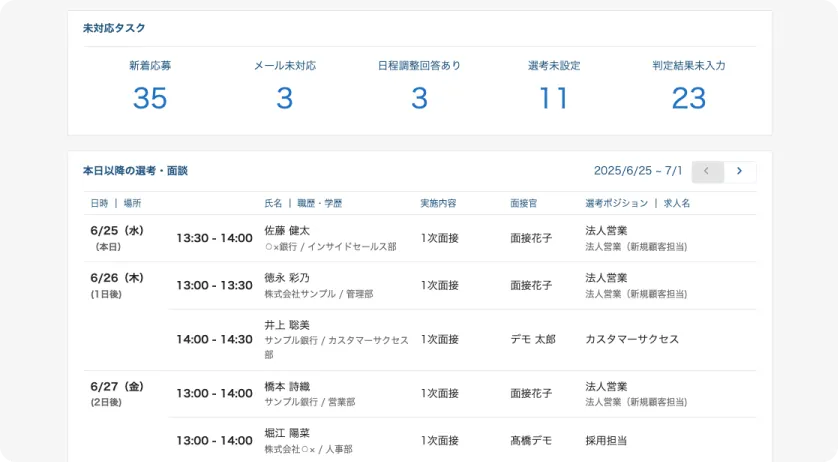This screenshot has height=462, width=838.
Task: Click interviewer 髙橋デモ
Action: pos(531,440)
